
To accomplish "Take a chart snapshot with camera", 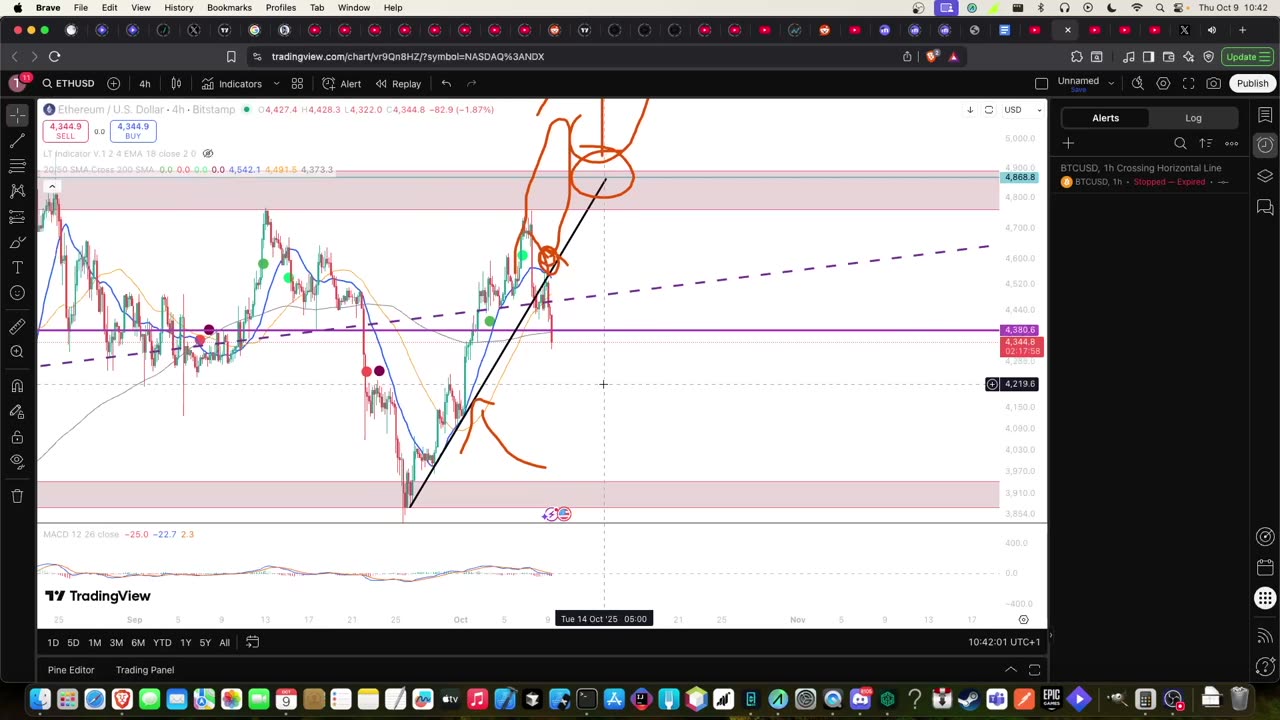I will pos(1213,84).
